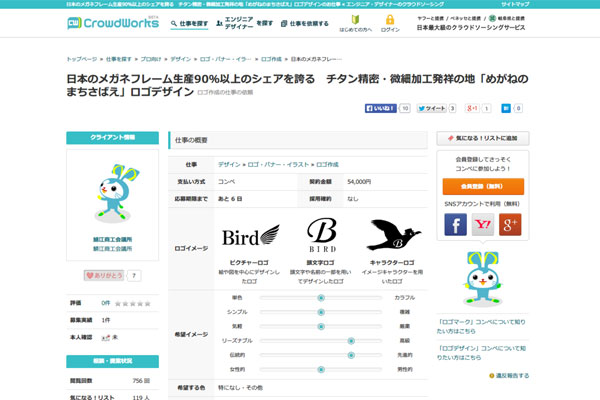Screen dimensions: 600x400
Task: Click the CrowdWorks logo
Action: (113, 23)
